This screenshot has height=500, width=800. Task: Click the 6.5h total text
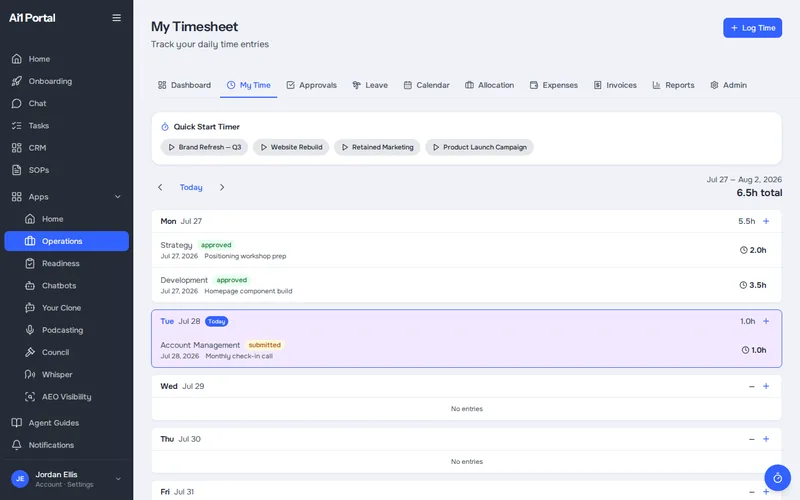[x=759, y=193]
